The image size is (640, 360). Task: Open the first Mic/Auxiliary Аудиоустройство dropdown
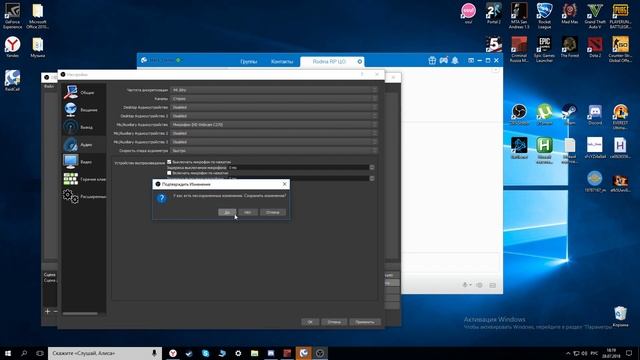(273, 124)
